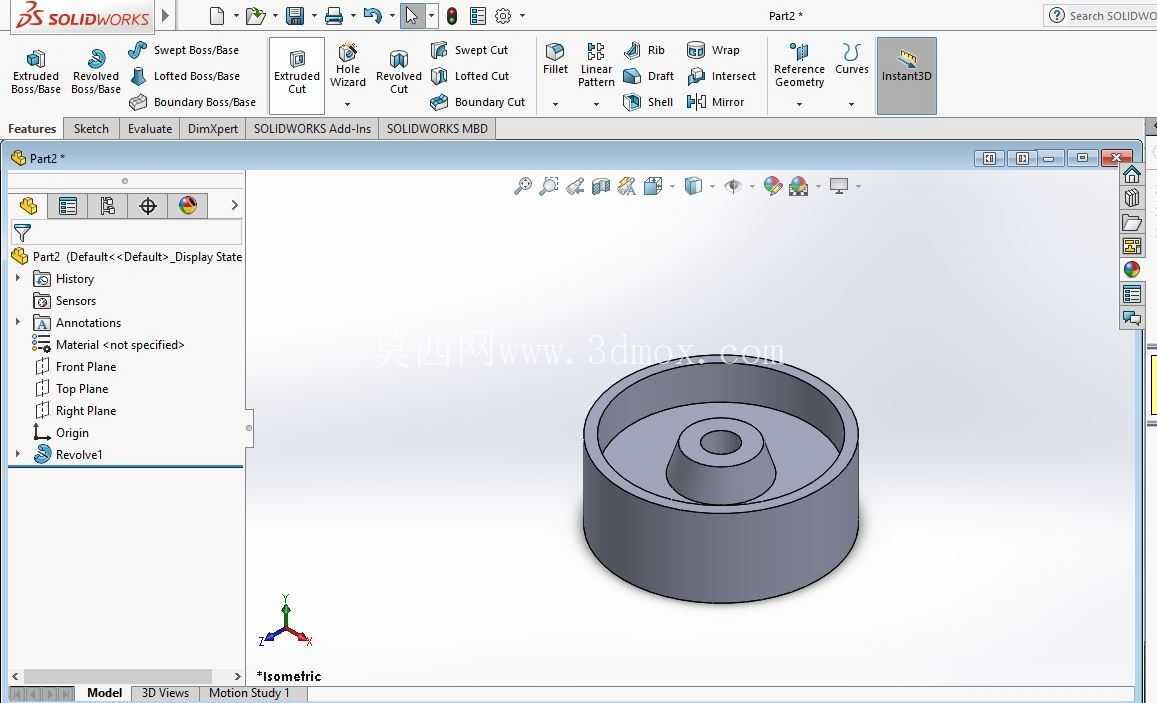The image size is (1157, 703).
Task: Open the Hole Wizard tool
Action: click(348, 66)
